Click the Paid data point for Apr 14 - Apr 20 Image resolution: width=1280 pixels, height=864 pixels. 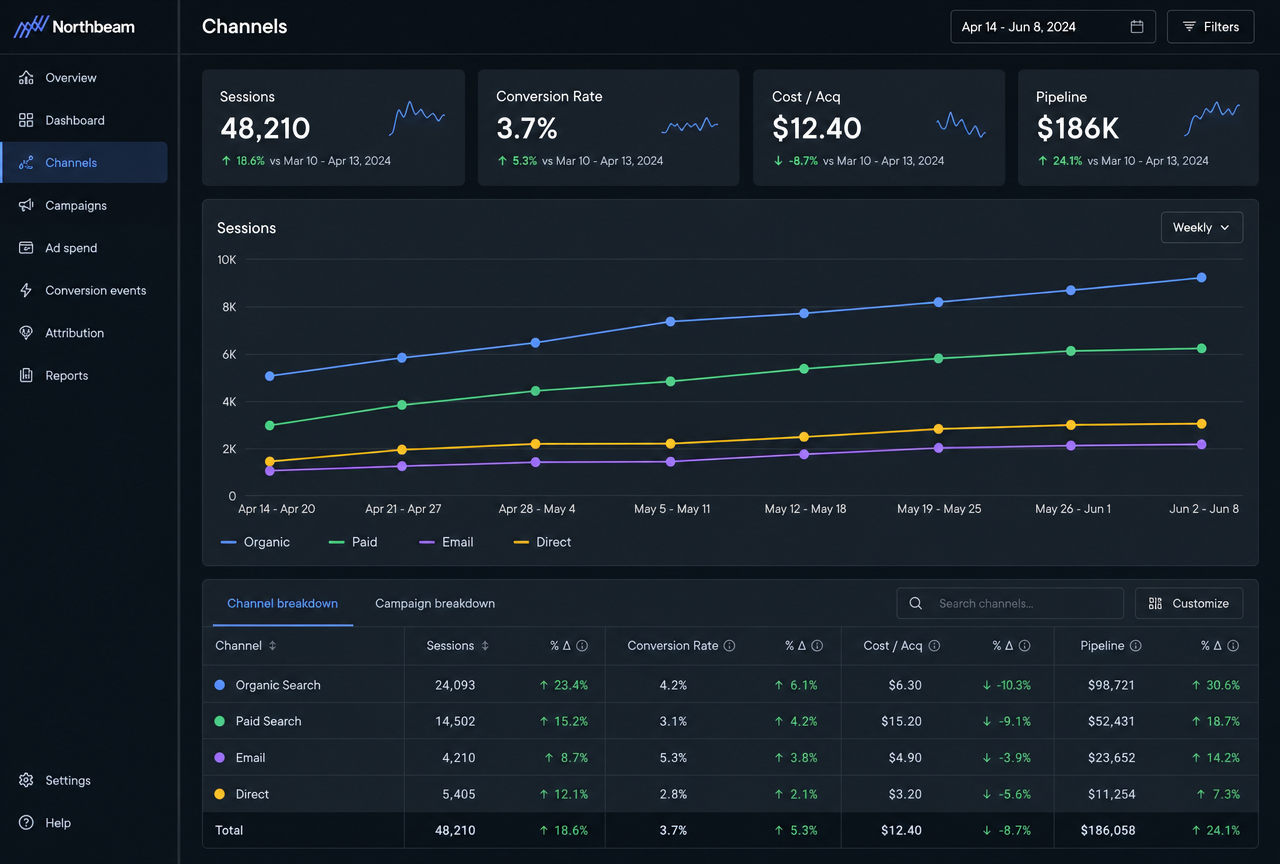point(270,426)
